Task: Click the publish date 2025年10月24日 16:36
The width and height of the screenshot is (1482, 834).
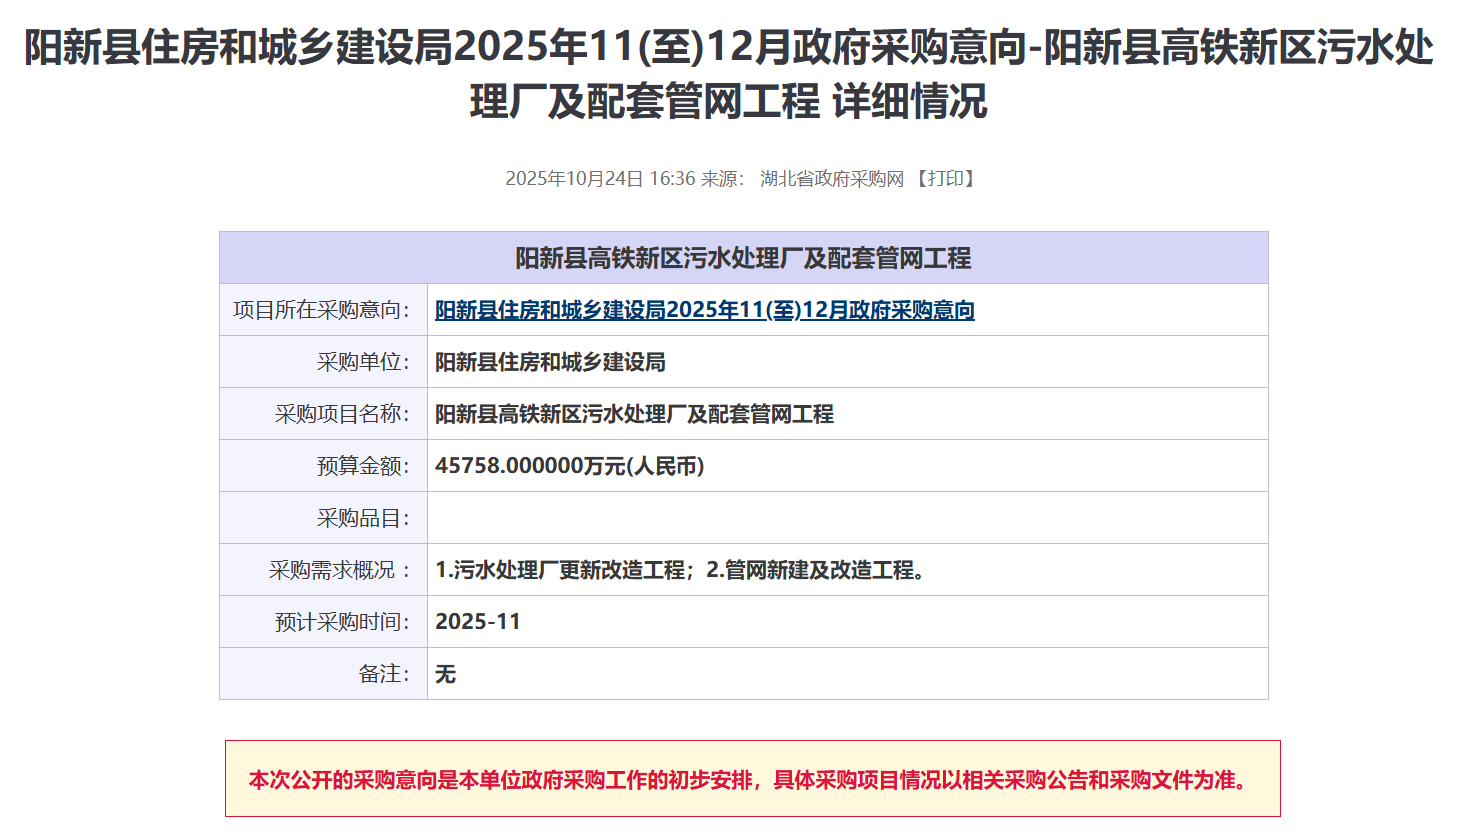Action: 599,179
